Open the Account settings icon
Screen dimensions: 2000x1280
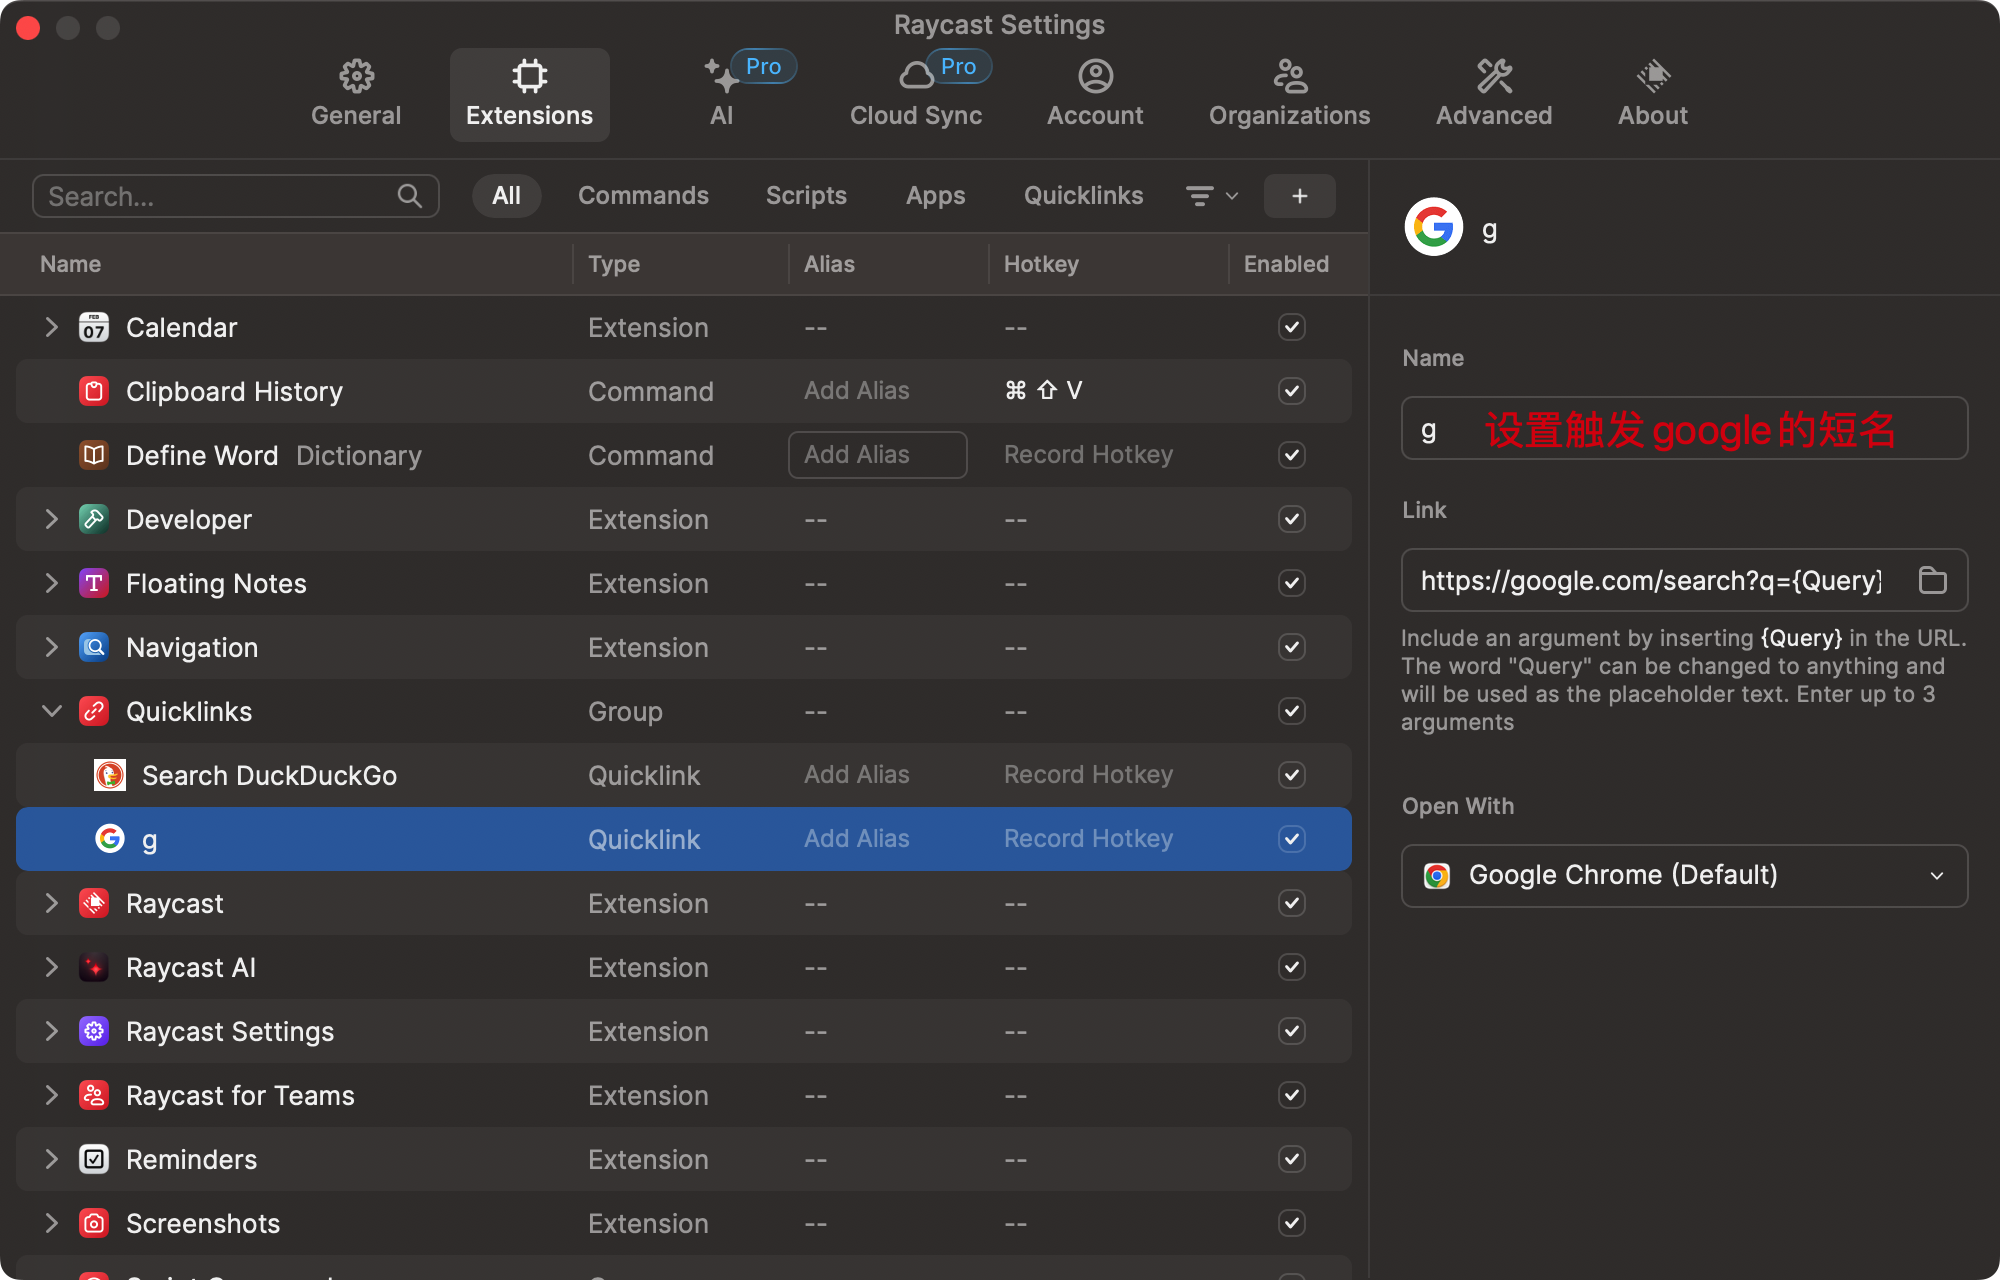point(1095,76)
